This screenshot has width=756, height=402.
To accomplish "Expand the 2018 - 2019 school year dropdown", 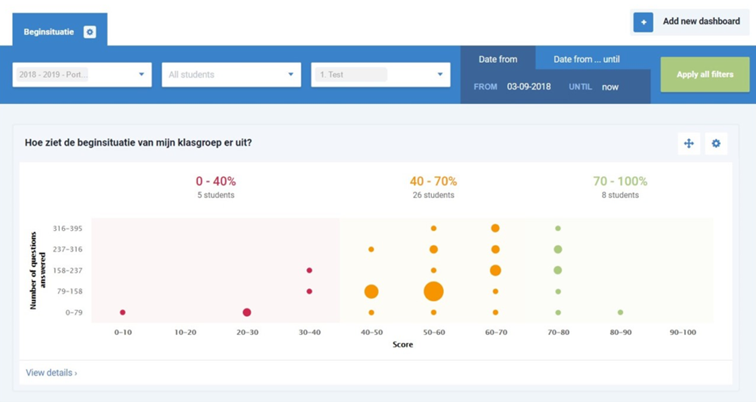I will 82,74.
